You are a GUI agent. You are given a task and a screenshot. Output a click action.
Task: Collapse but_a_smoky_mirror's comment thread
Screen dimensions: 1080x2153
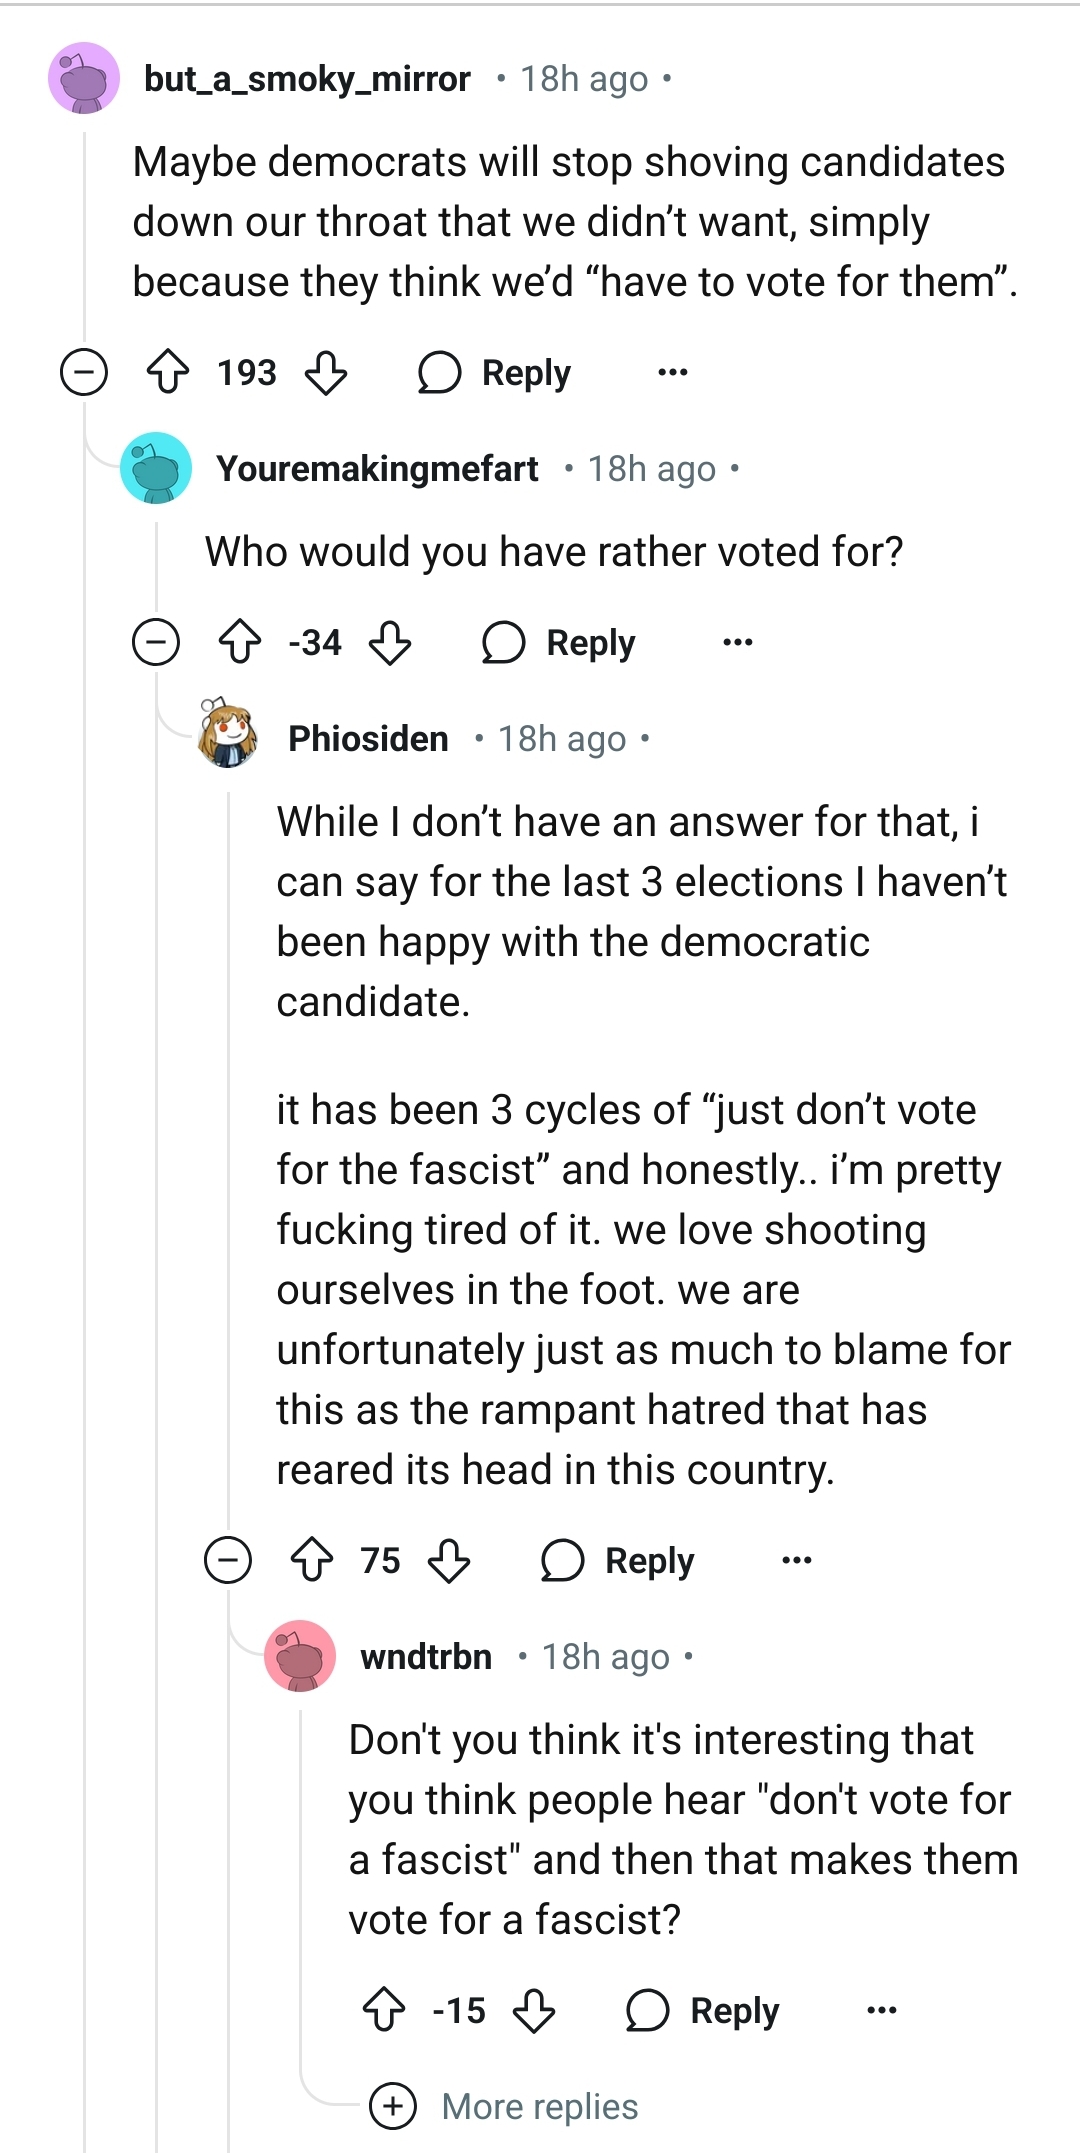[x=84, y=373]
